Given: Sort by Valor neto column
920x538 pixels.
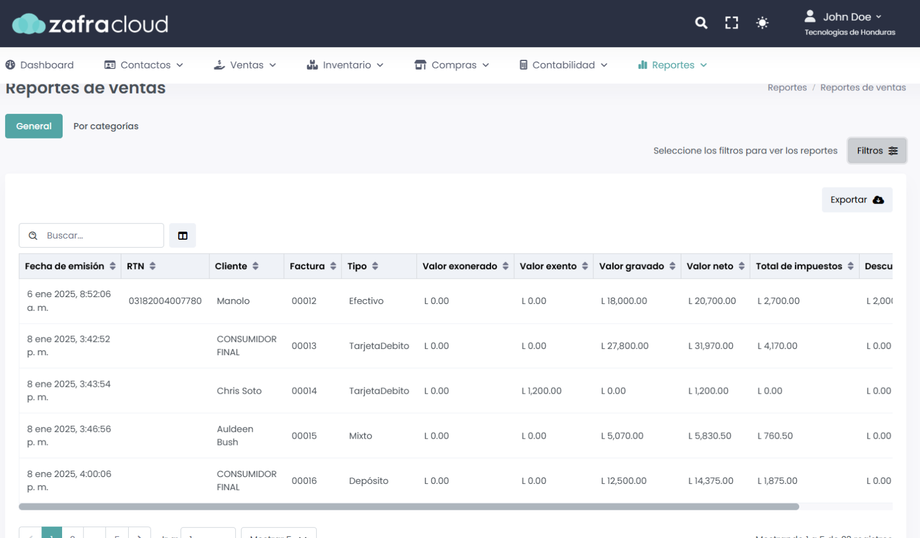Looking at the screenshot, I should click(x=743, y=266).
